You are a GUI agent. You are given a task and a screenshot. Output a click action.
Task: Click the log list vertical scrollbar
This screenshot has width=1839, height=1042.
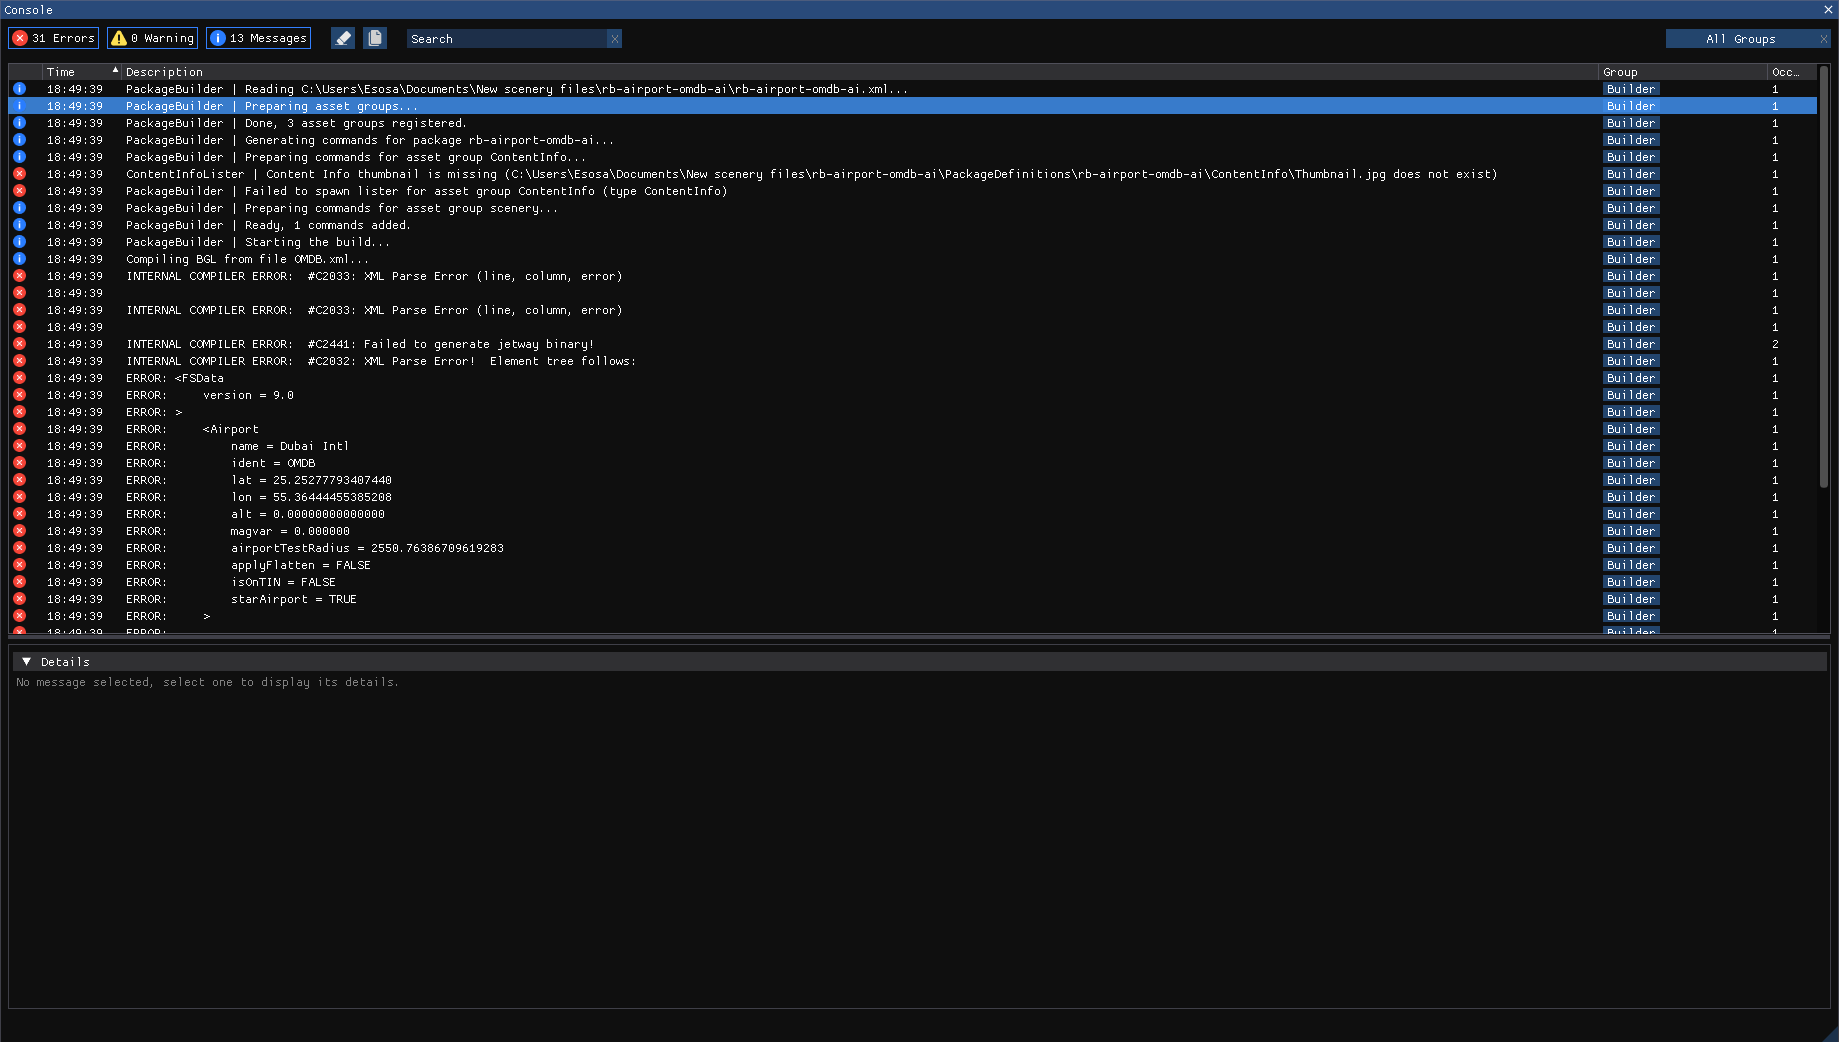1824,280
